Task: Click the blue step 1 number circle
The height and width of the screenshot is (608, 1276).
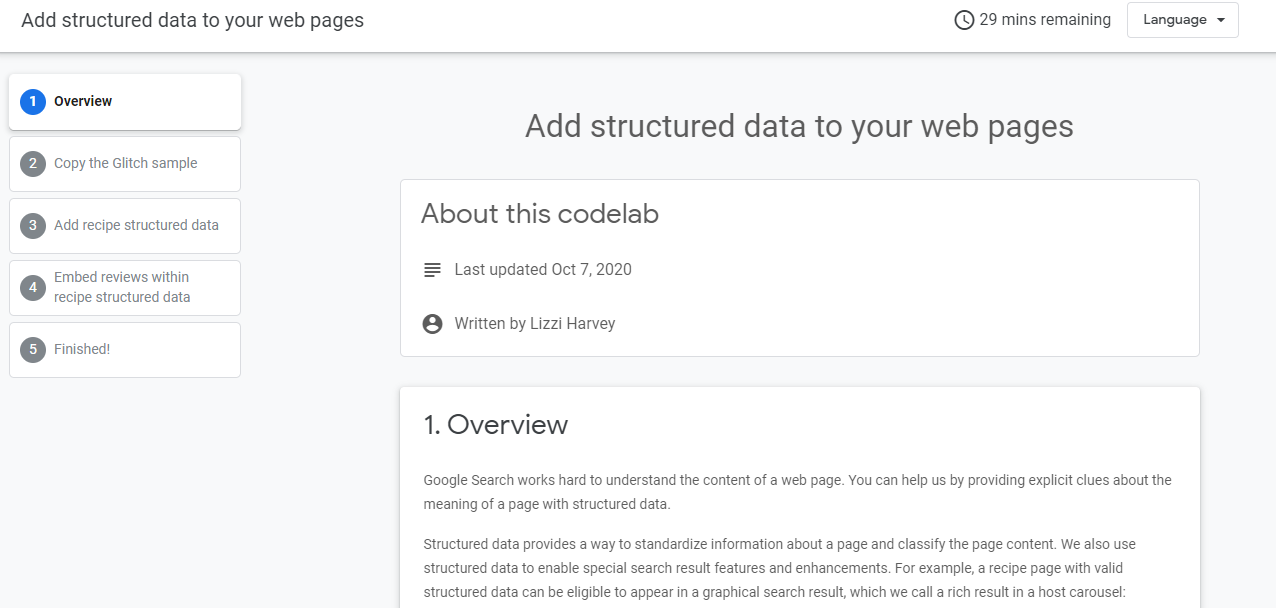Action: (33, 101)
